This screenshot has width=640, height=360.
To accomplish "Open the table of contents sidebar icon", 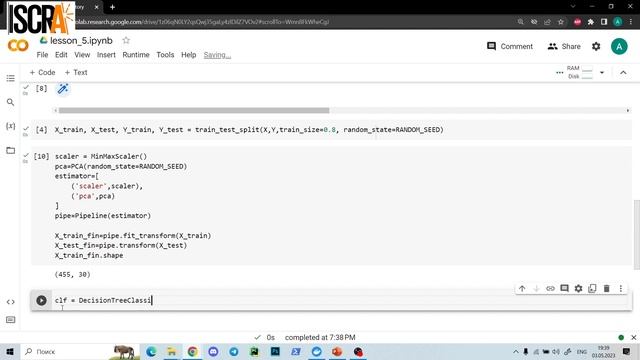I will (11, 78).
